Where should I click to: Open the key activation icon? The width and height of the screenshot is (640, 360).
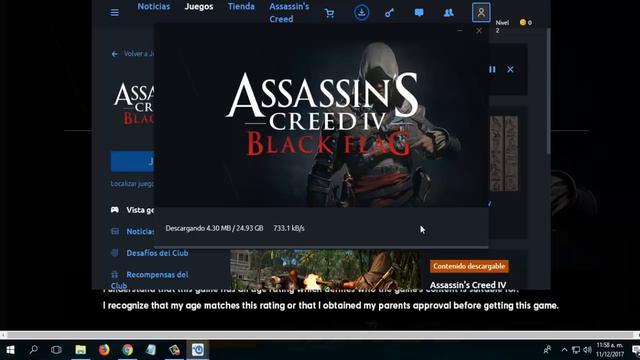[x=389, y=13]
